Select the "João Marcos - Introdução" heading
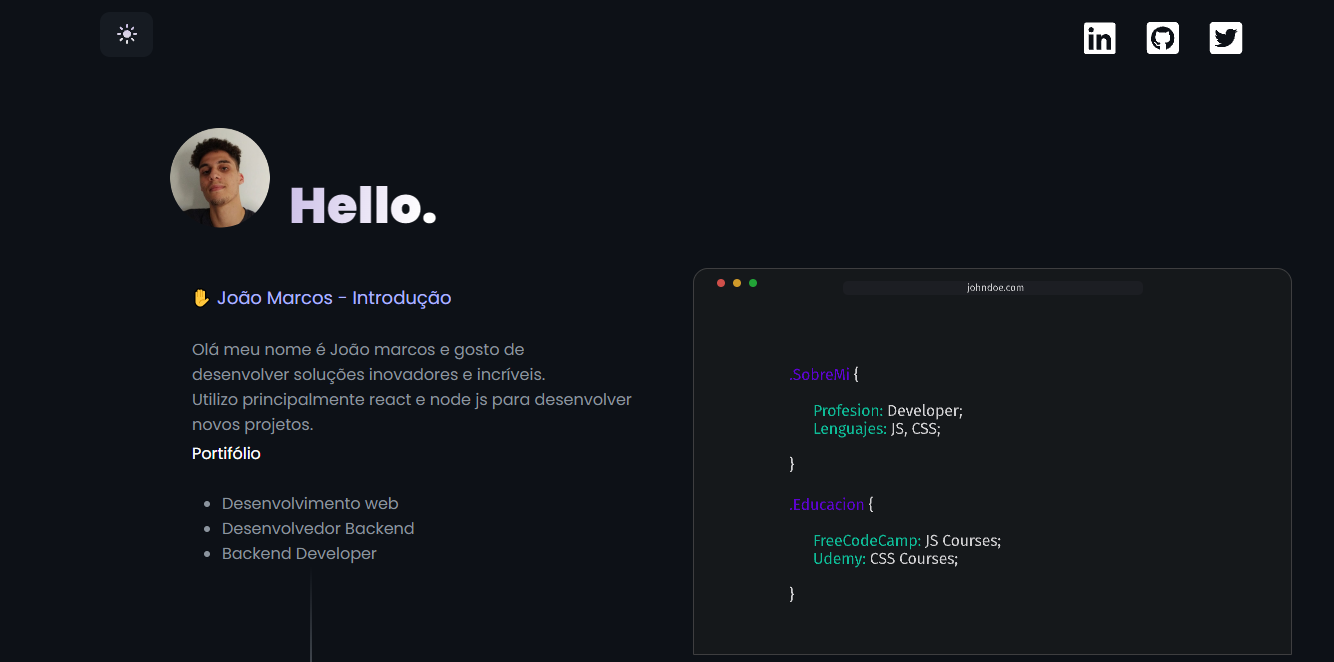Image resolution: width=1334 pixels, height=662 pixels. 332,298
